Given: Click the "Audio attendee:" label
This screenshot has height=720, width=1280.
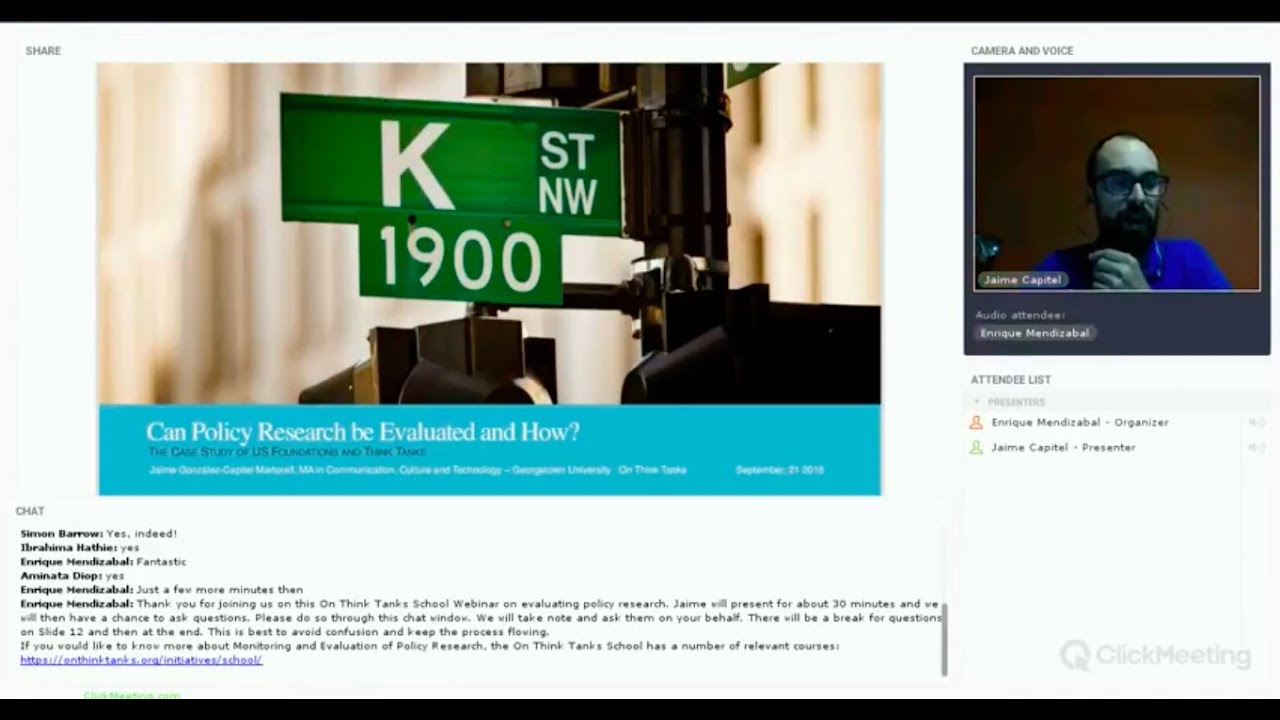Looking at the screenshot, I should pyautogui.click(x=1020, y=315).
